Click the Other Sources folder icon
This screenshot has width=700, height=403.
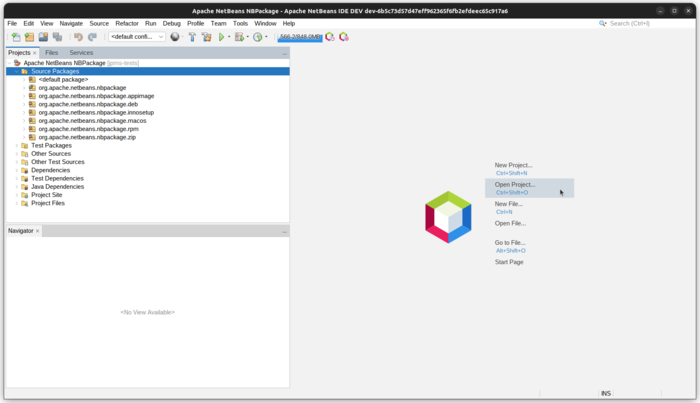pyautogui.click(x=25, y=154)
